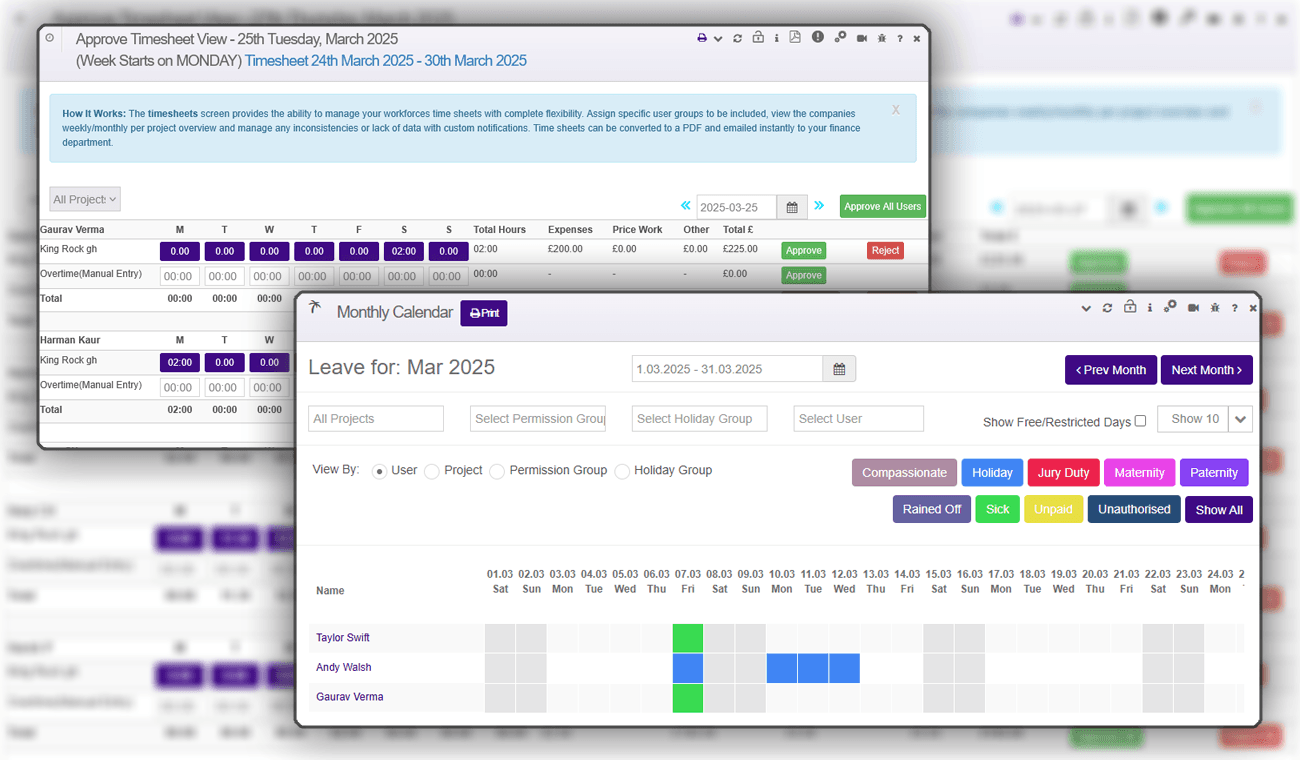Switch View By to Project
Viewport: 1300px width, 760px height.
coord(432,470)
